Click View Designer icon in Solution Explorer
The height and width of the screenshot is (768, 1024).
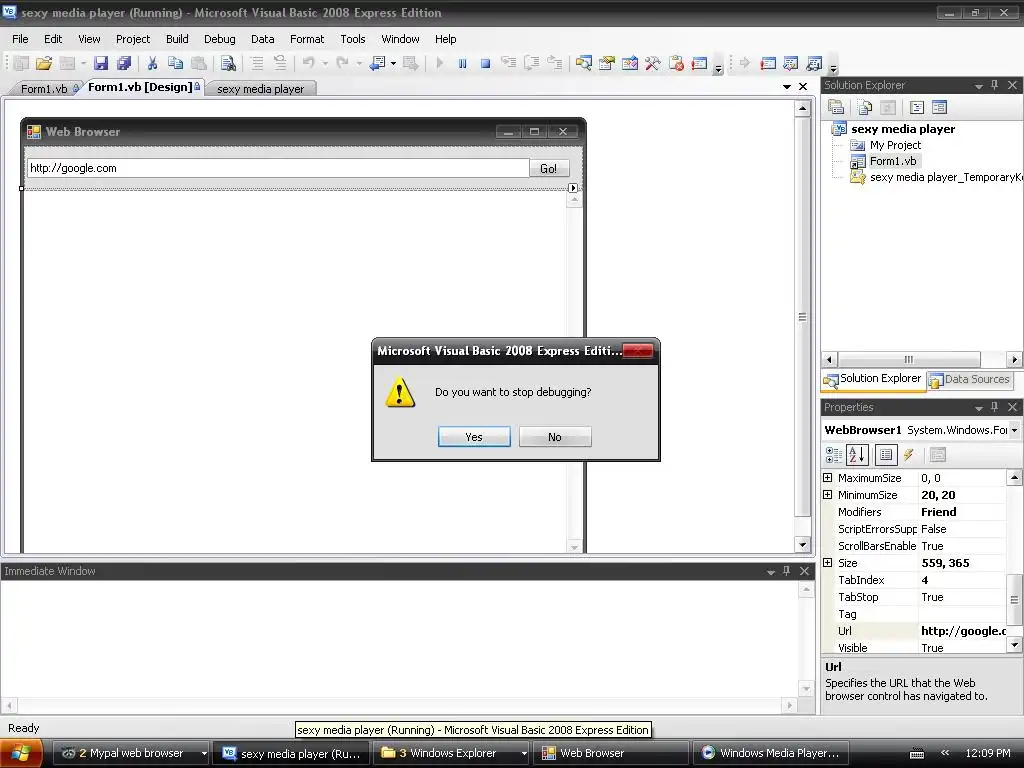(939, 107)
